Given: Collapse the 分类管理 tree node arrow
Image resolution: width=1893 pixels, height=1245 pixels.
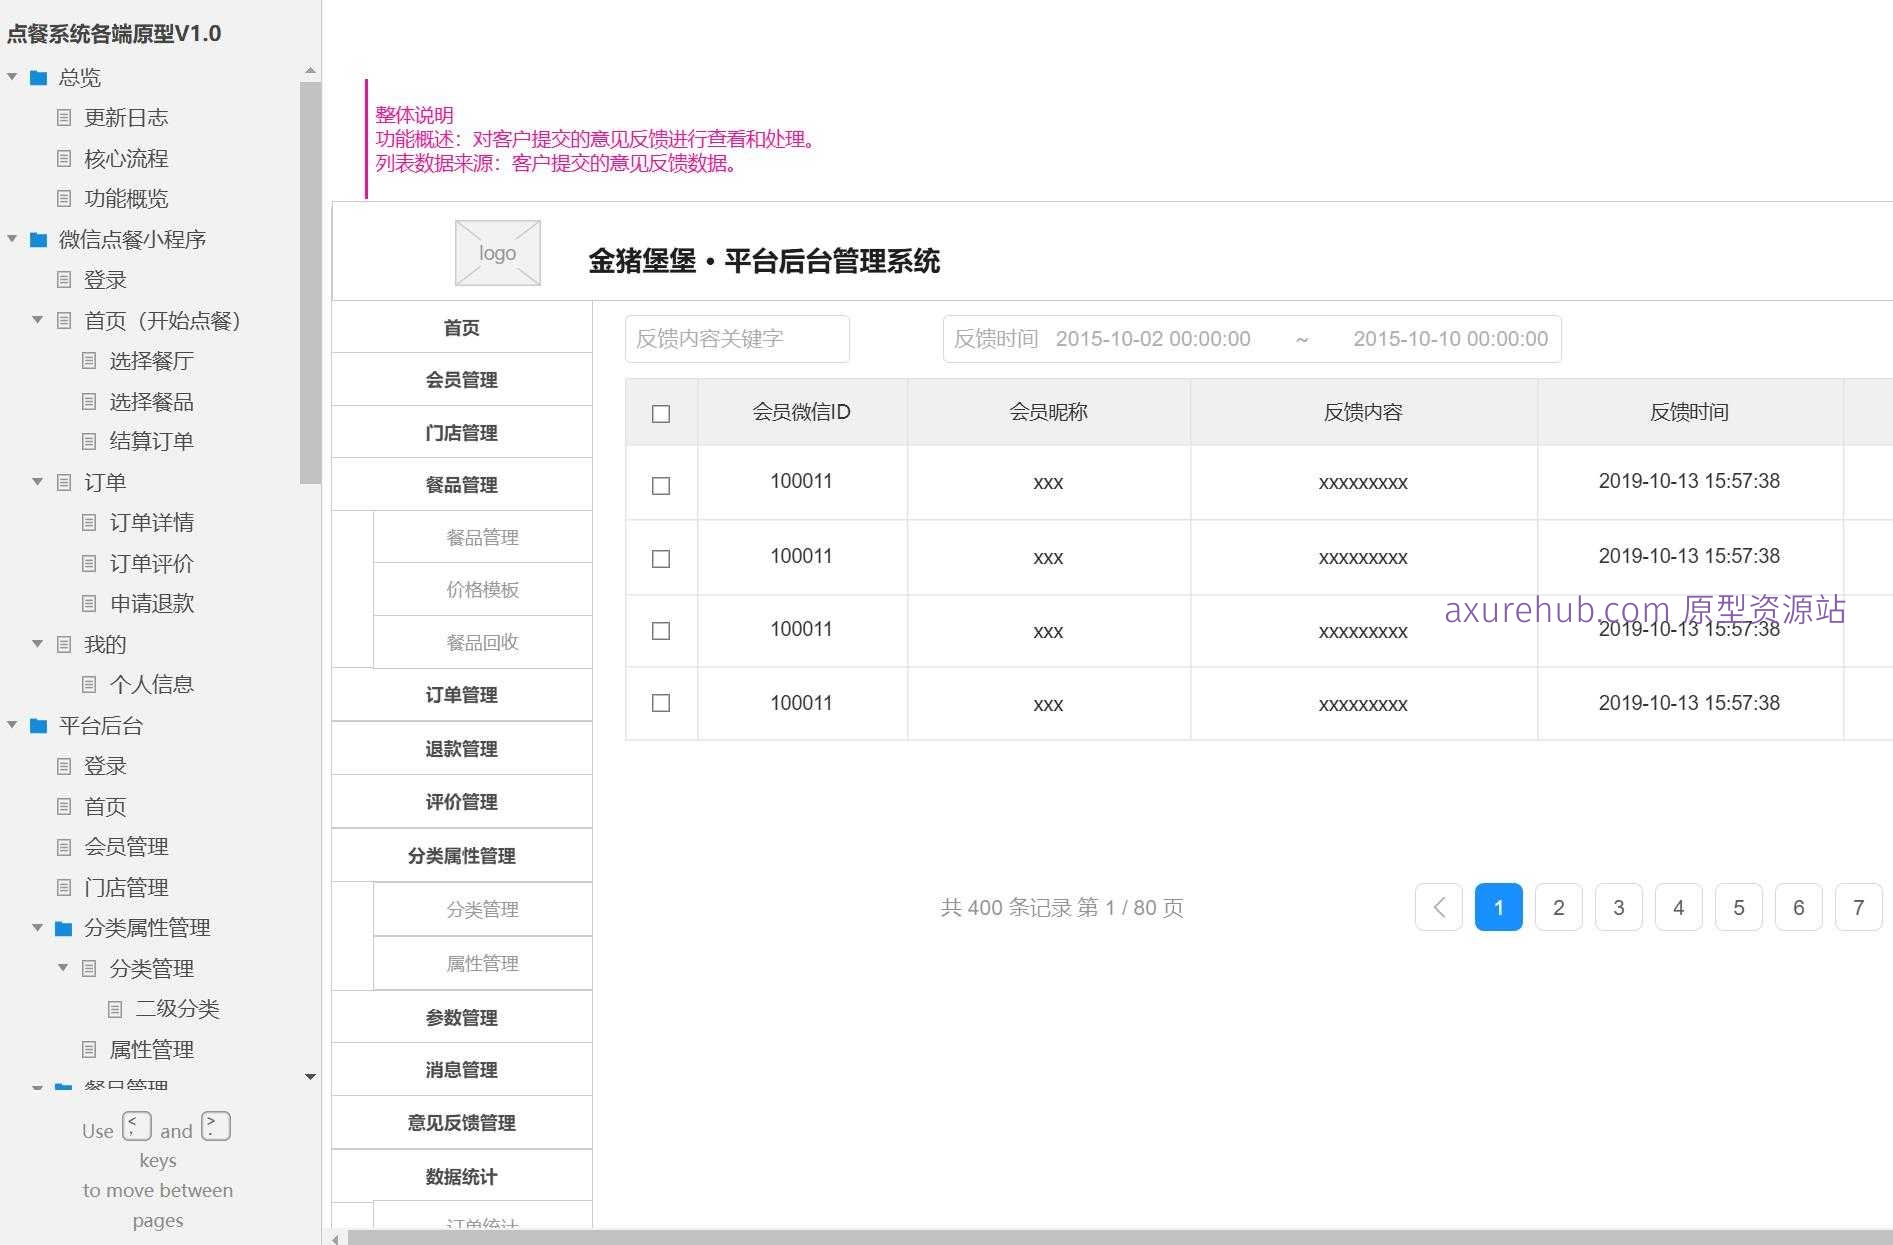Looking at the screenshot, I should (x=63, y=968).
